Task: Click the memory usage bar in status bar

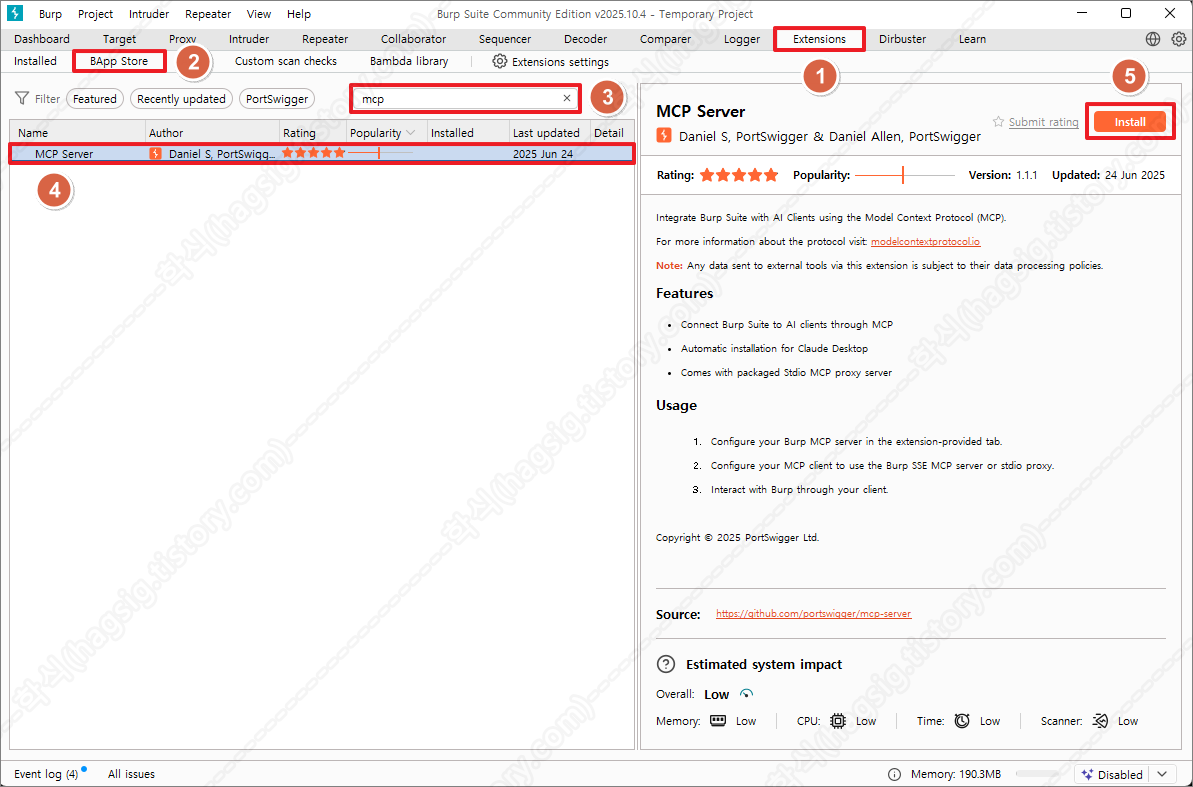Action: [x=1037, y=774]
